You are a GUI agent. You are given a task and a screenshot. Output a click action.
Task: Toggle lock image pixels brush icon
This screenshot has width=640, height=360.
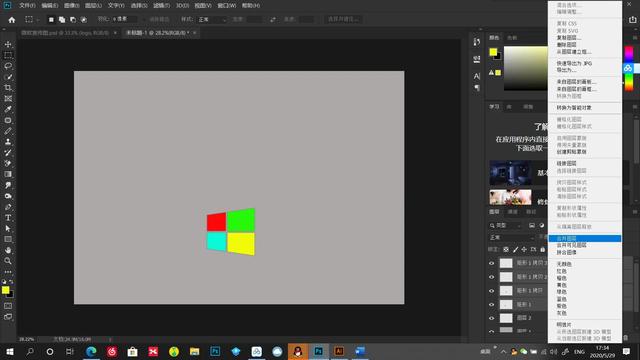(515, 249)
